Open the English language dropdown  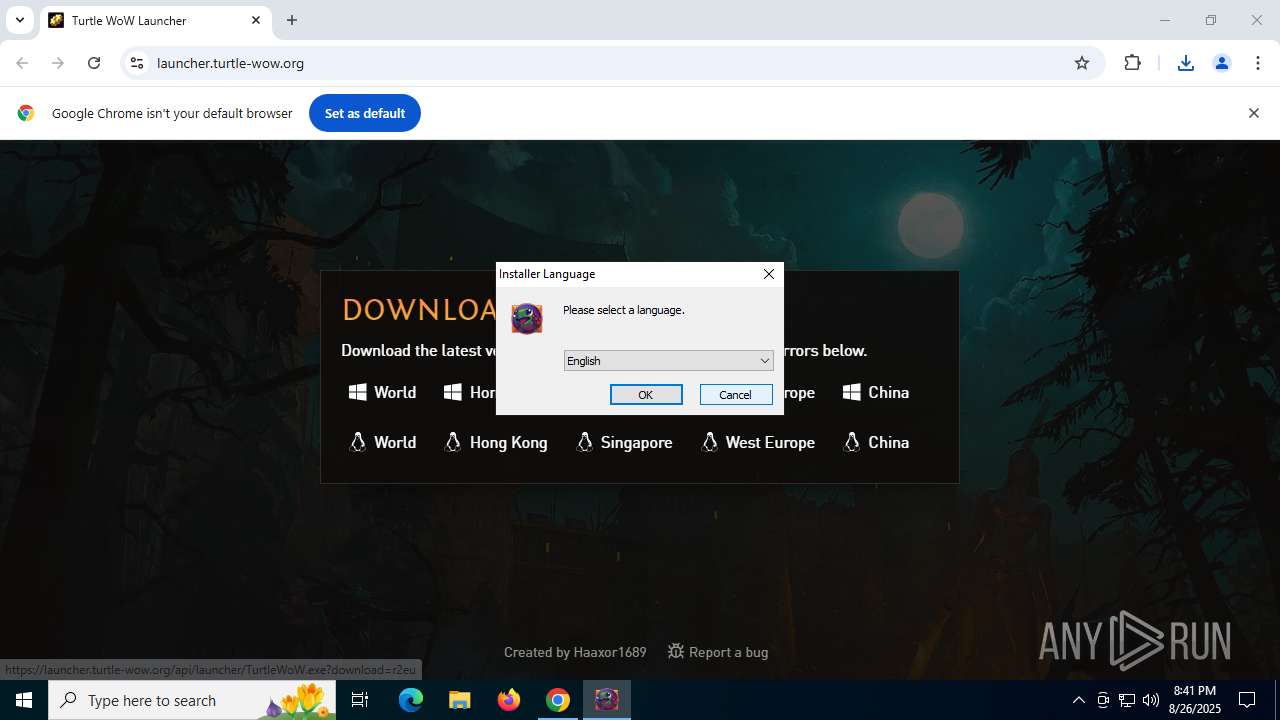(668, 361)
